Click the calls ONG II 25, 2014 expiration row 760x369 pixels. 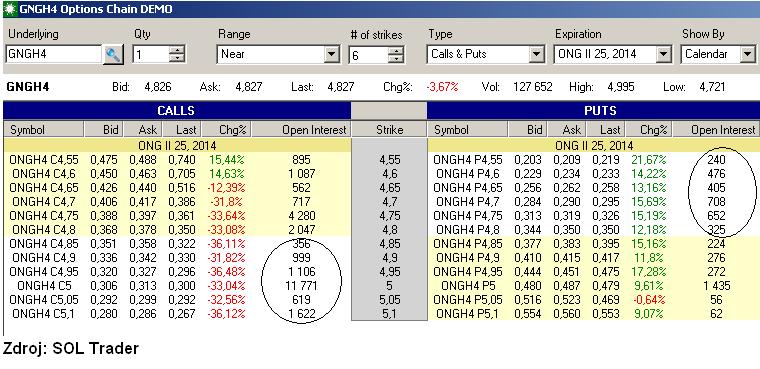(176, 145)
